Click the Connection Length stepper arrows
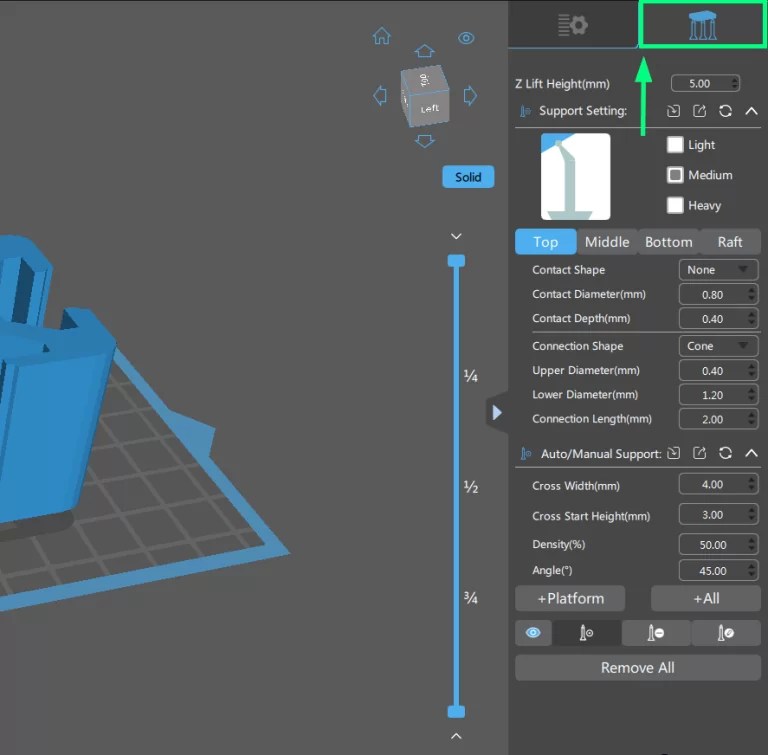 [752, 419]
